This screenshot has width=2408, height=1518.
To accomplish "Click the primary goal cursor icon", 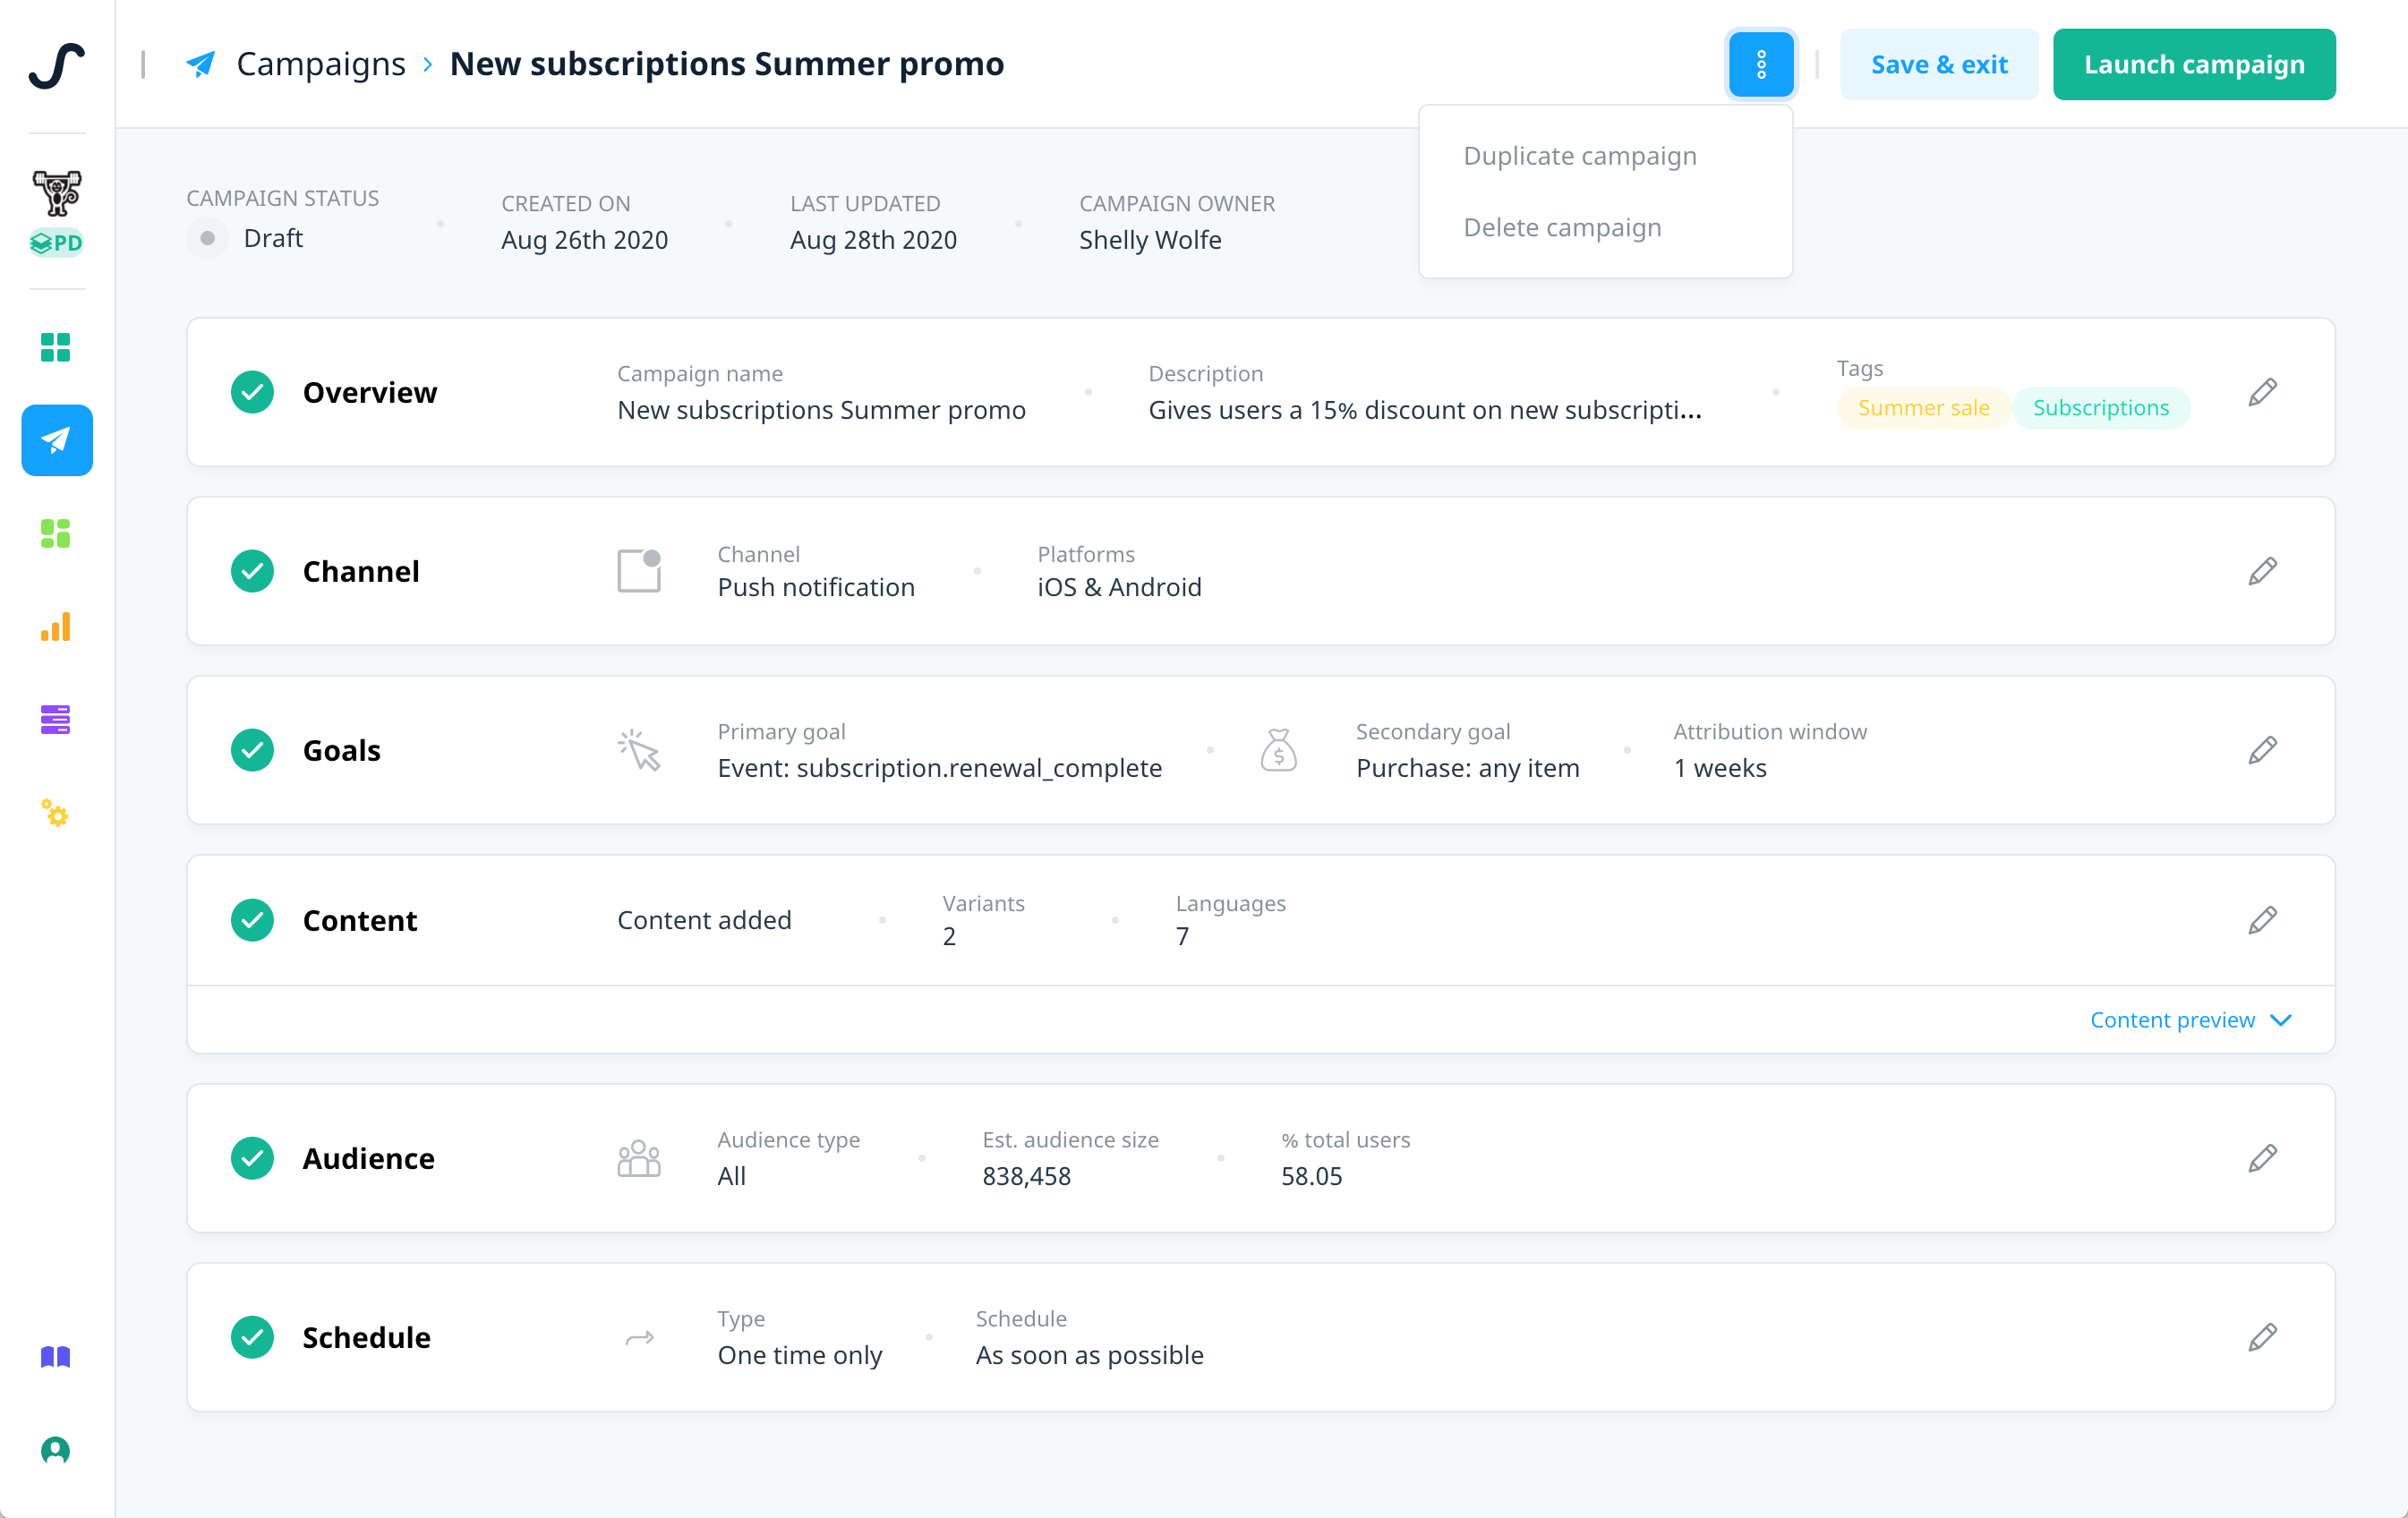I will (639, 750).
